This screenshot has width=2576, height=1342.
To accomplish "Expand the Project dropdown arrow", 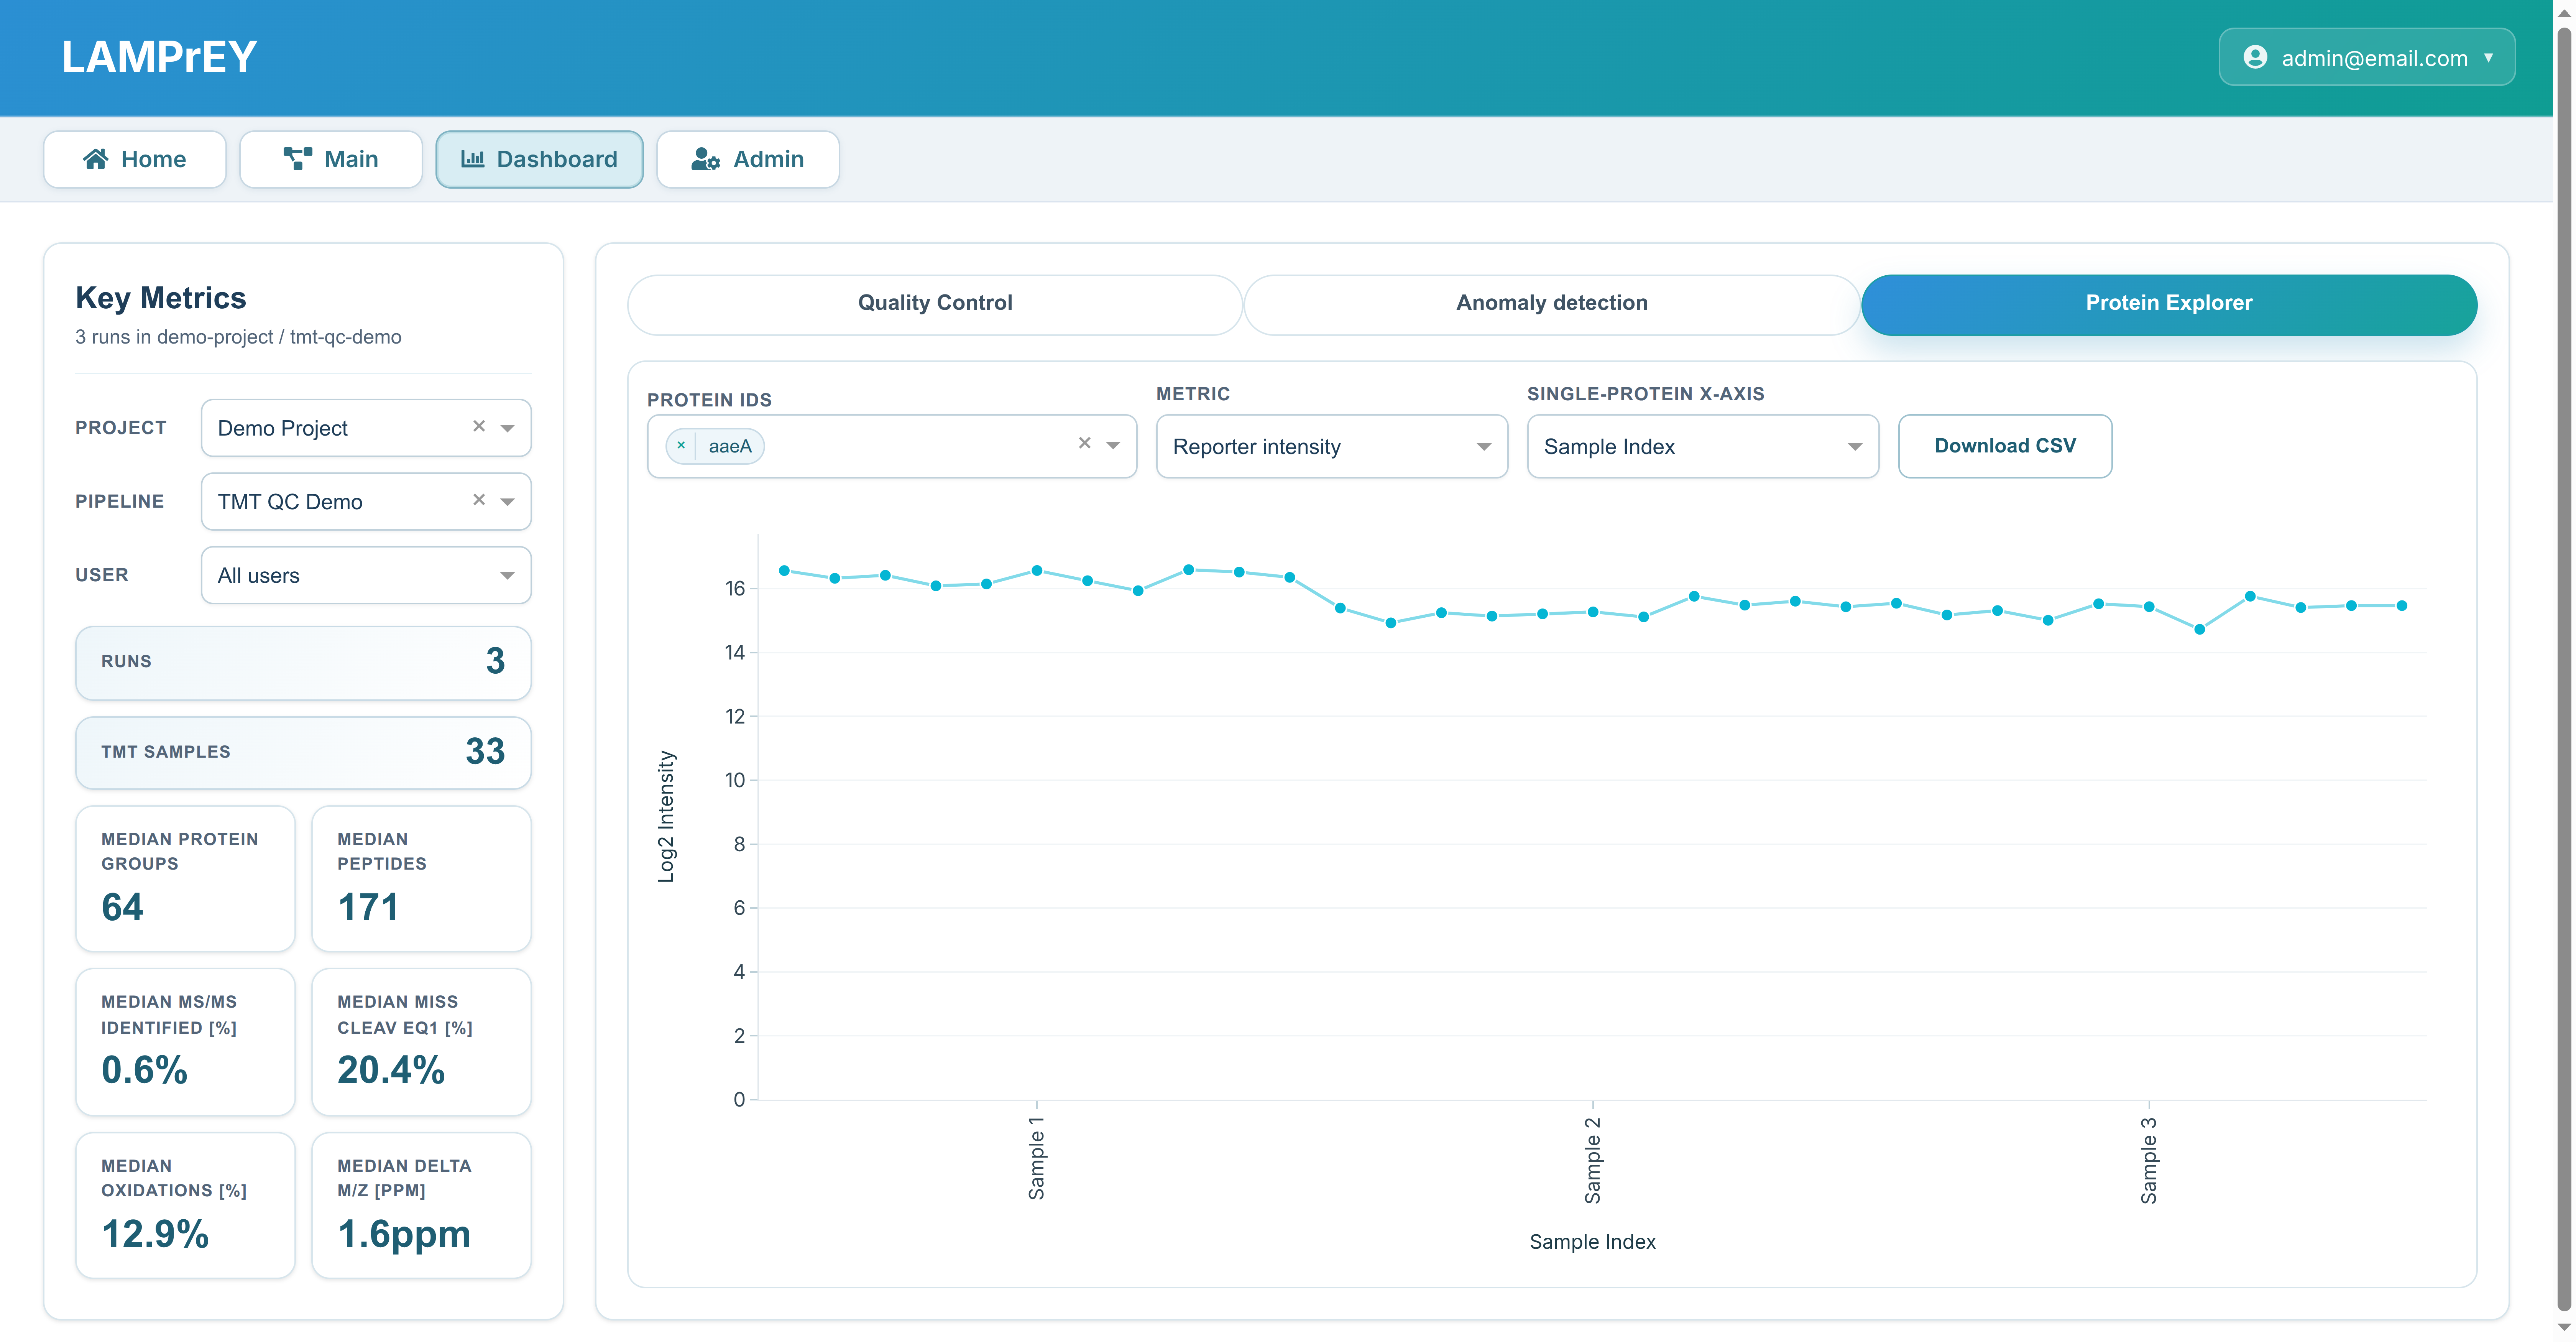I will (508, 428).
